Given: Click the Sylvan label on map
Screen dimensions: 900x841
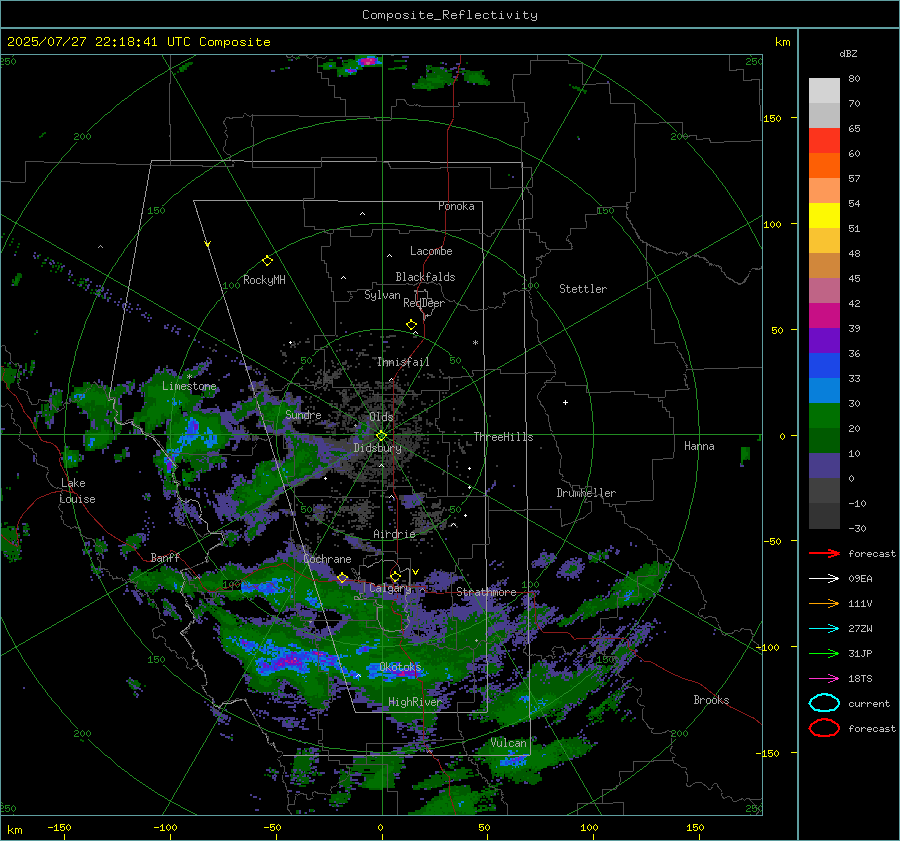Looking at the screenshot, I should [x=382, y=295].
